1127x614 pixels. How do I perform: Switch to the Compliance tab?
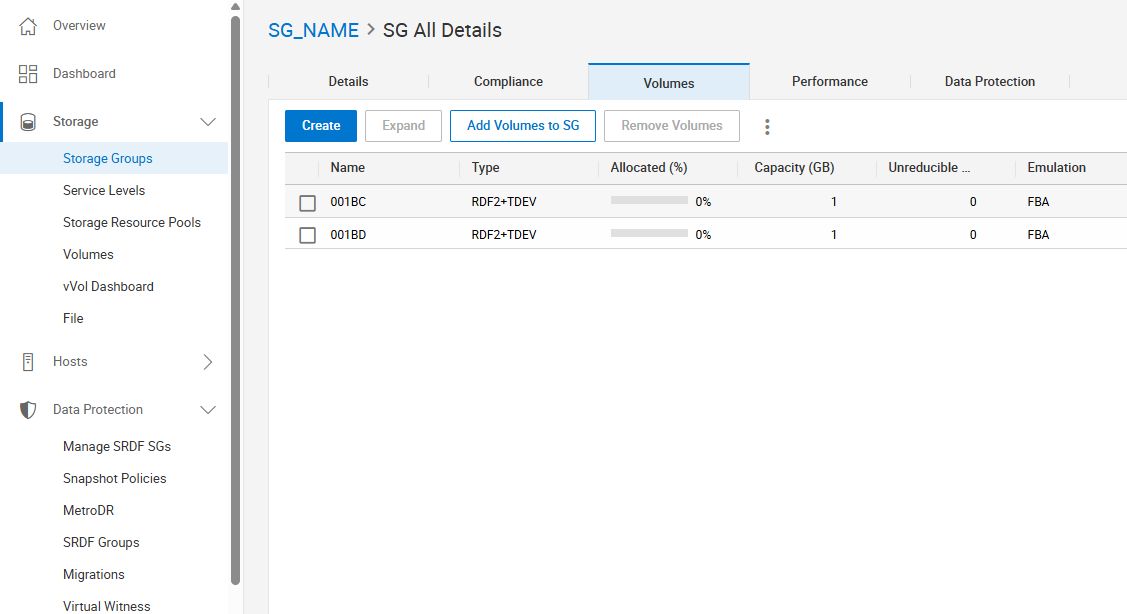[508, 82]
